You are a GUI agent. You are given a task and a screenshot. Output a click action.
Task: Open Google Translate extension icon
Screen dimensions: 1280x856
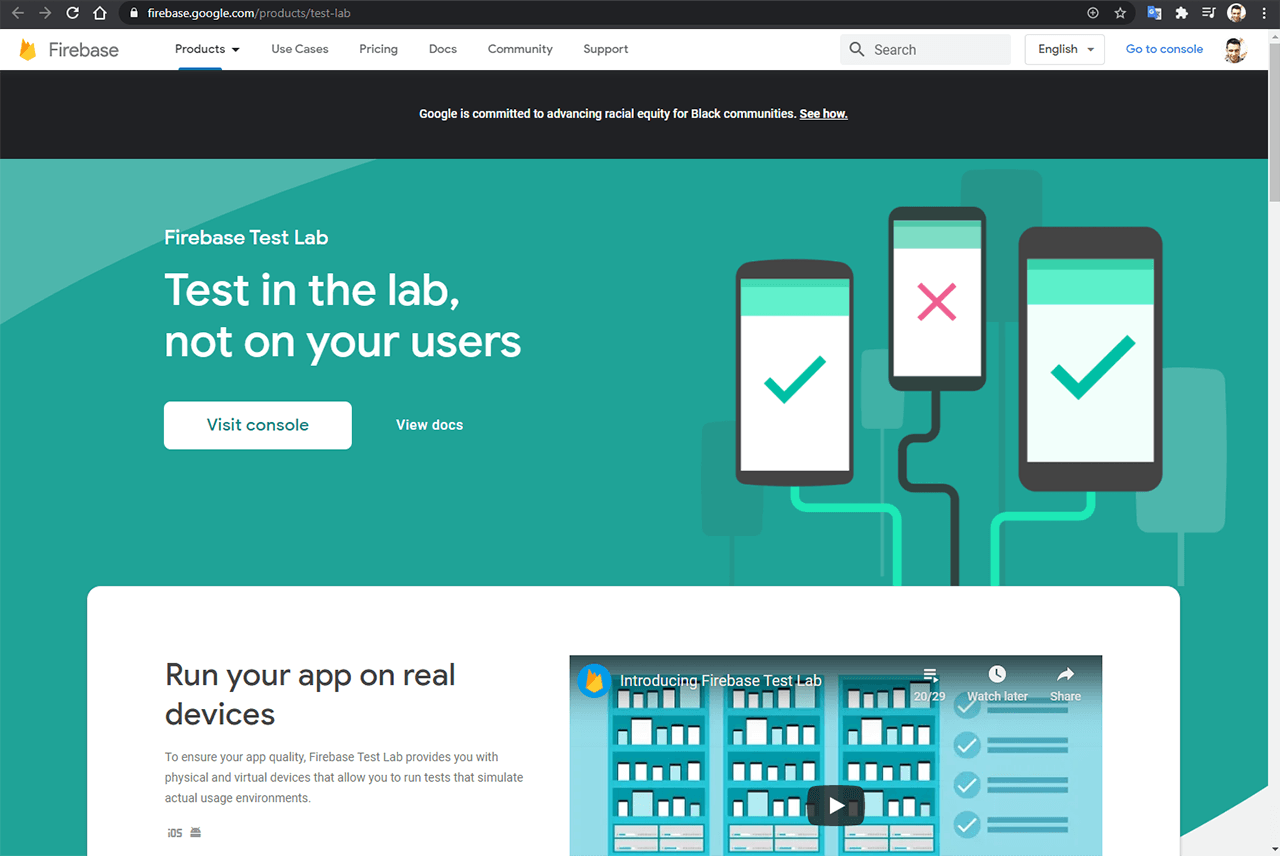[1154, 13]
